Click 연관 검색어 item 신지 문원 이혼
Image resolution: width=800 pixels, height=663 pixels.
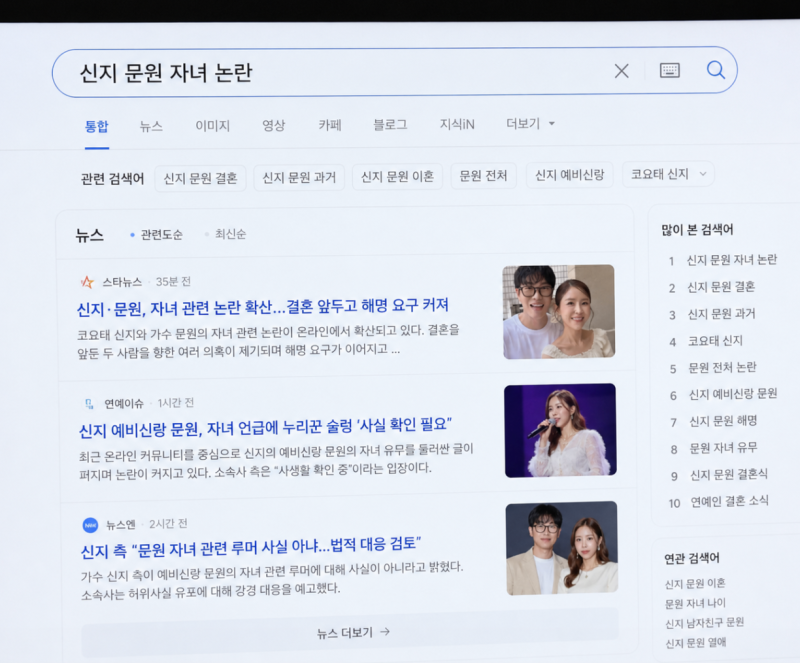click(x=695, y=584)
